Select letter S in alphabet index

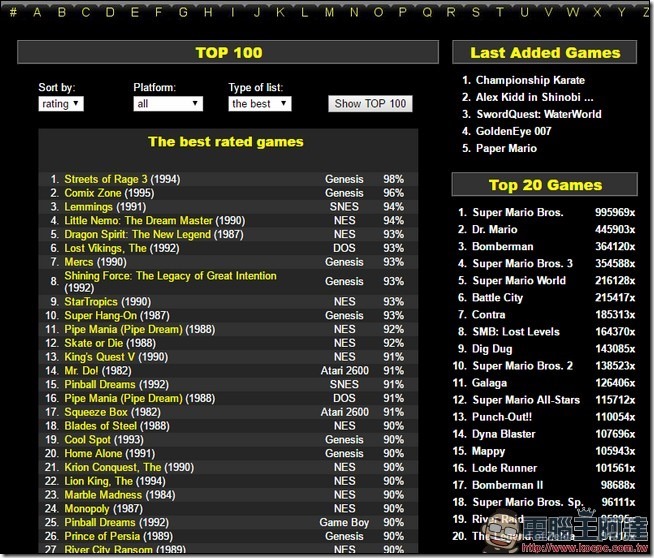[x=475, y=12]
